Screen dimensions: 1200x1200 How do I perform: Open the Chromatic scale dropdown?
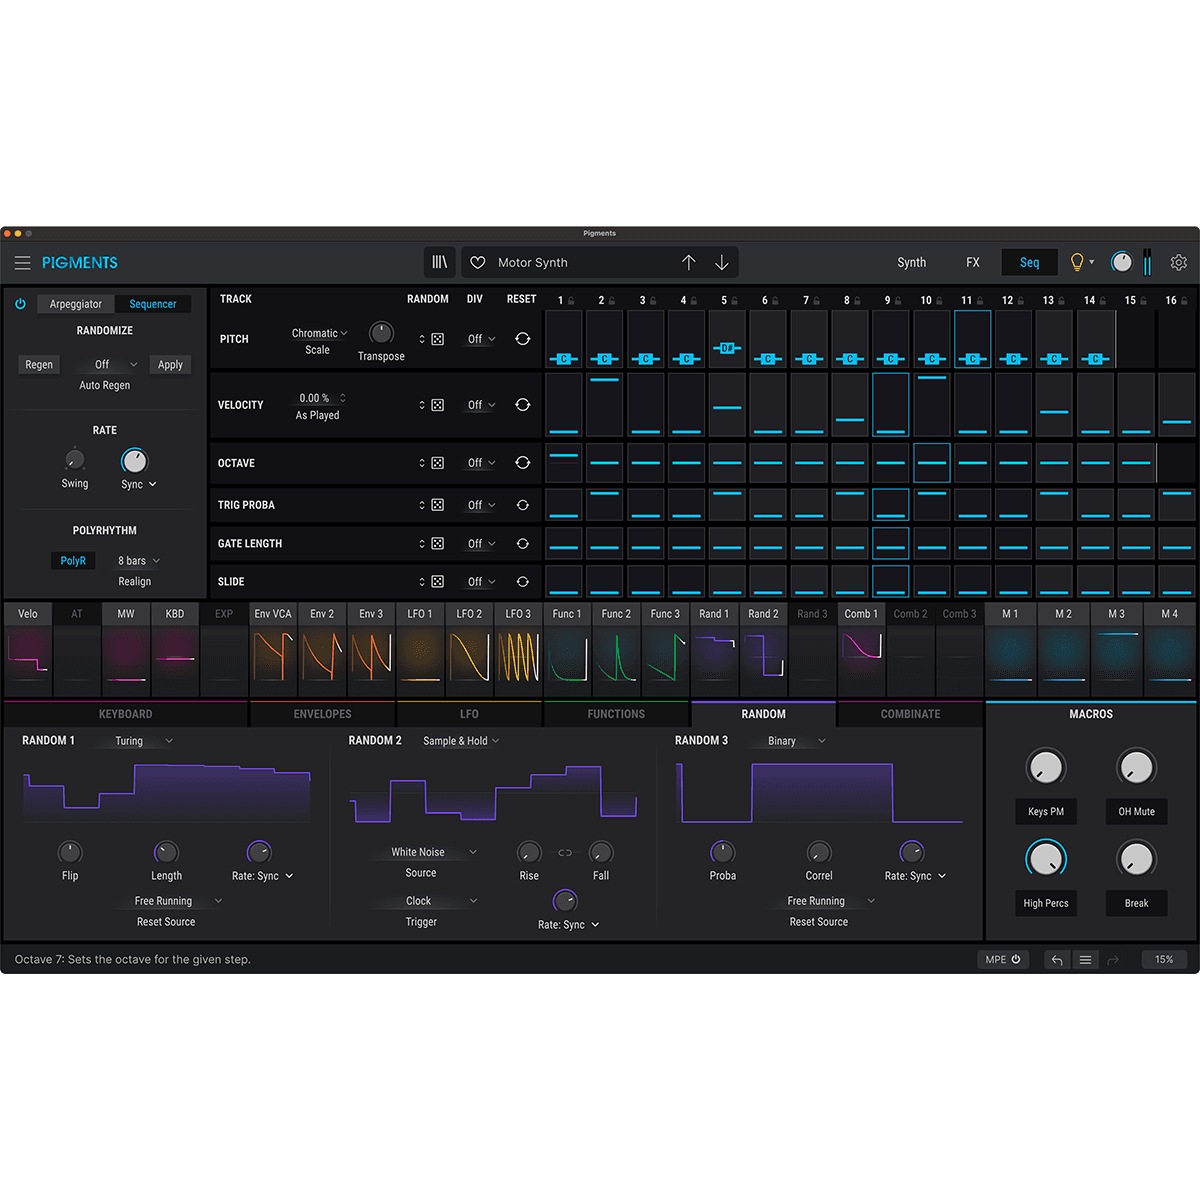[x=319, y=334]
